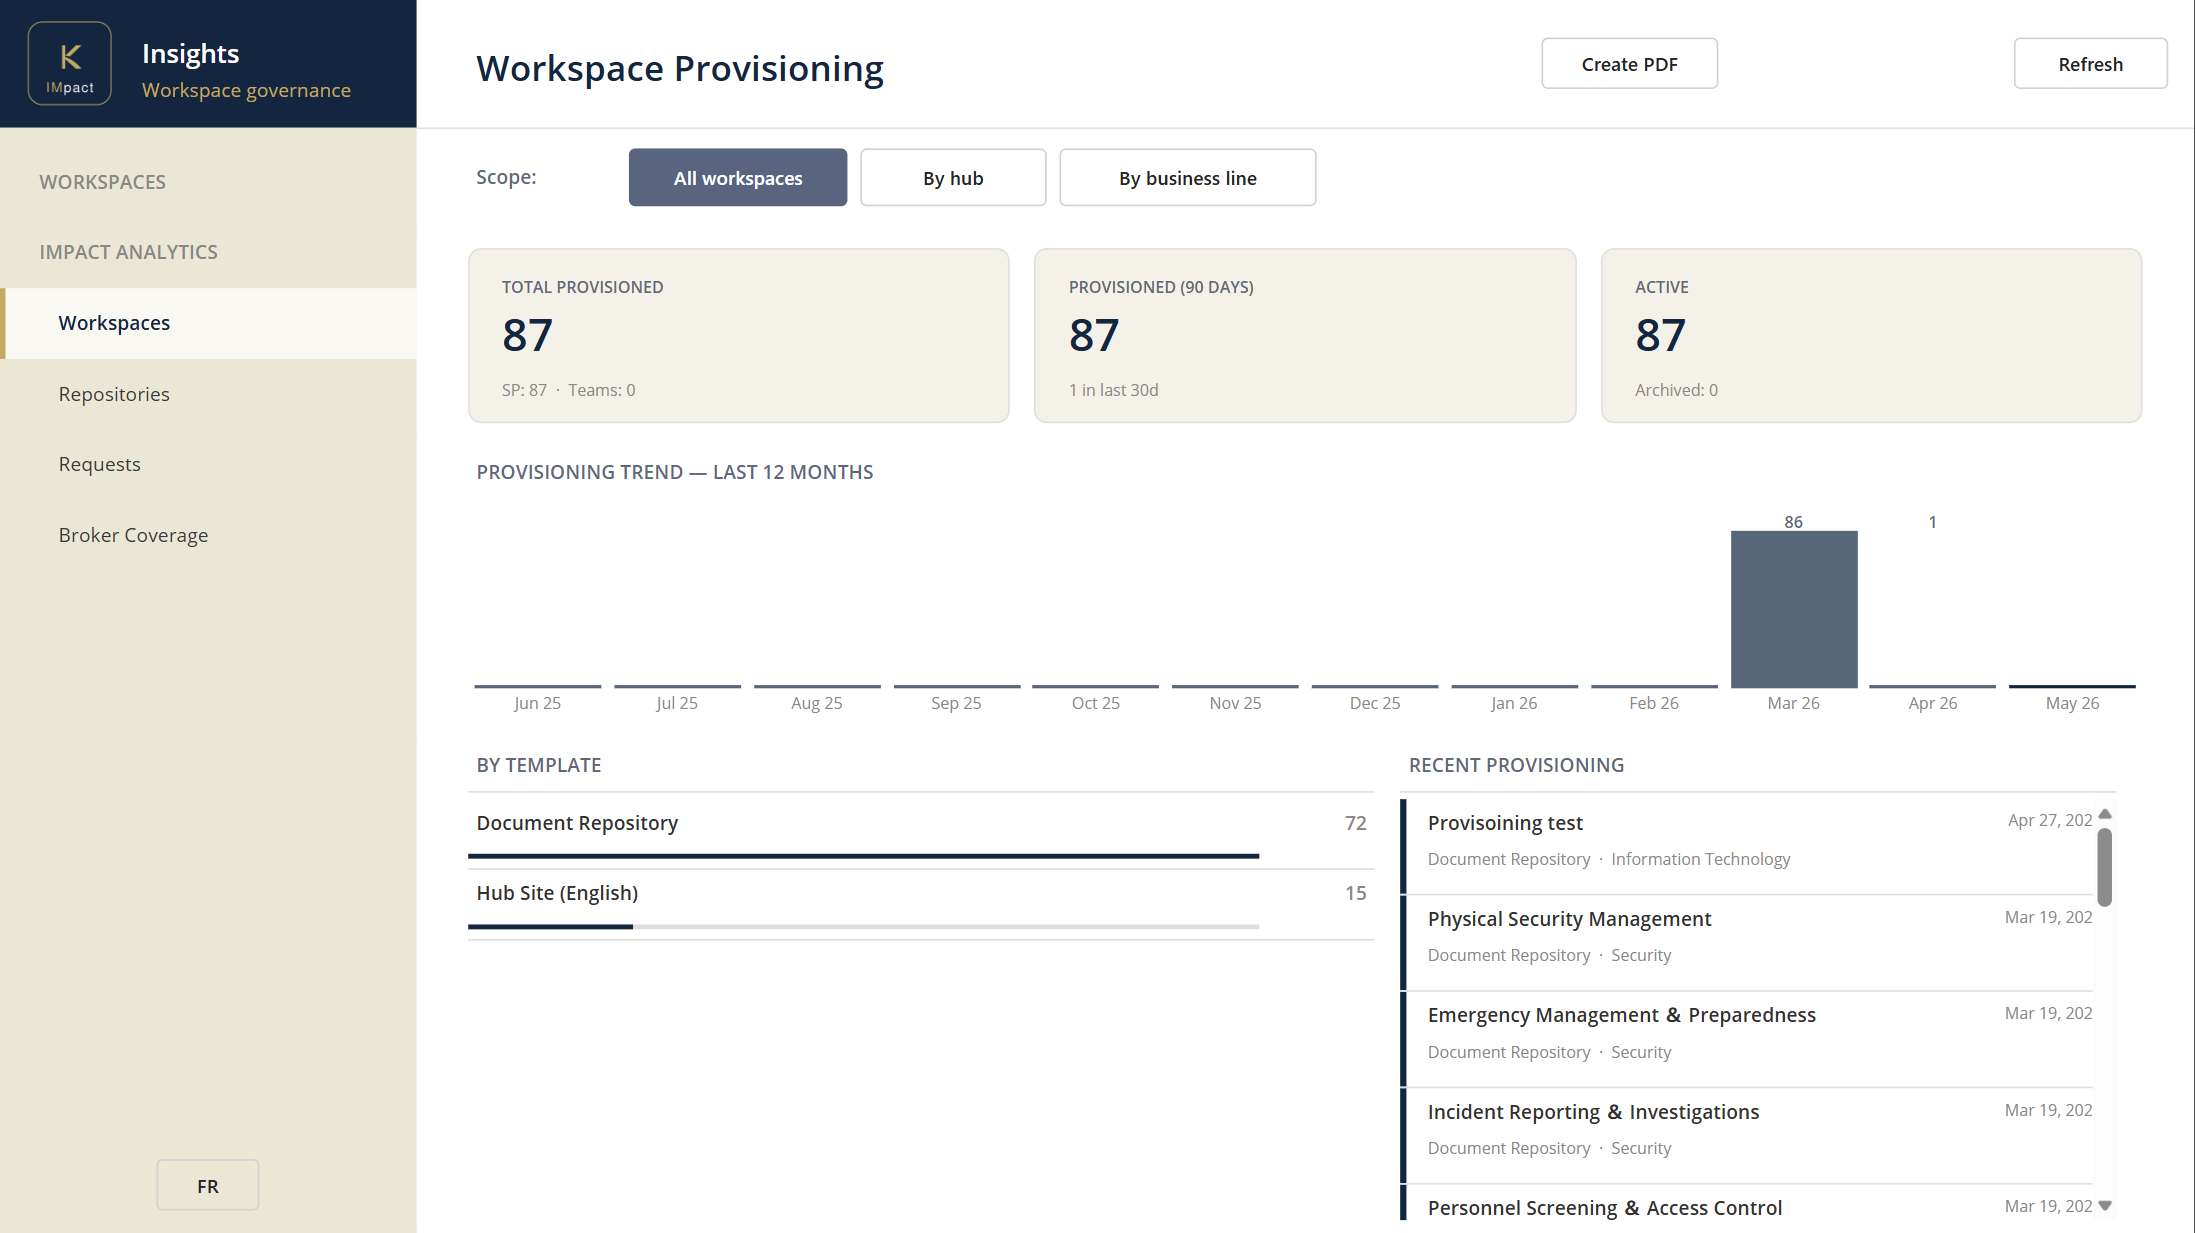Image resolution: width=2195 pixels, height=1233 pixels.
Task: Click the 1 in last 30d text
Action: 1113,390
